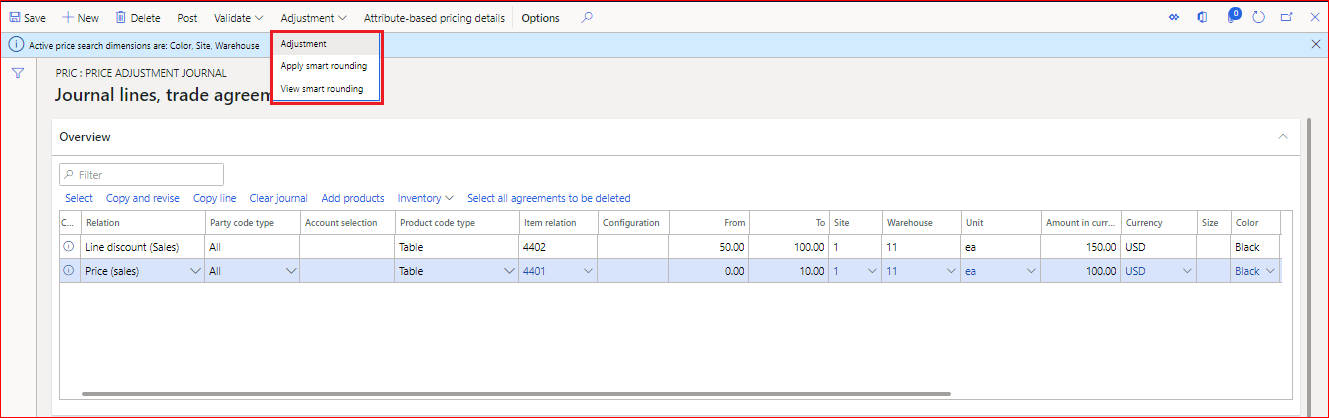Click the Clear journal link
This screenshot has width=1329, height=418.
click(279, 198)
